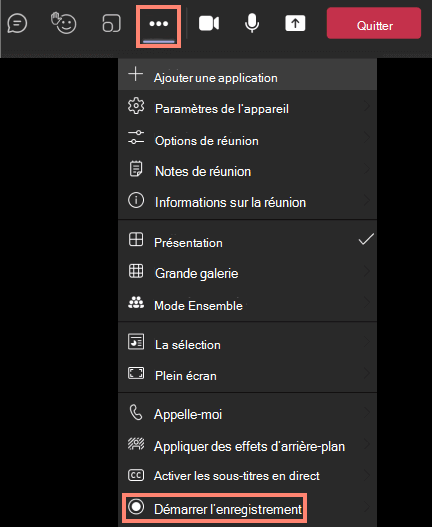
Task: Click the share content upload icon
Action: pos(295,23)
